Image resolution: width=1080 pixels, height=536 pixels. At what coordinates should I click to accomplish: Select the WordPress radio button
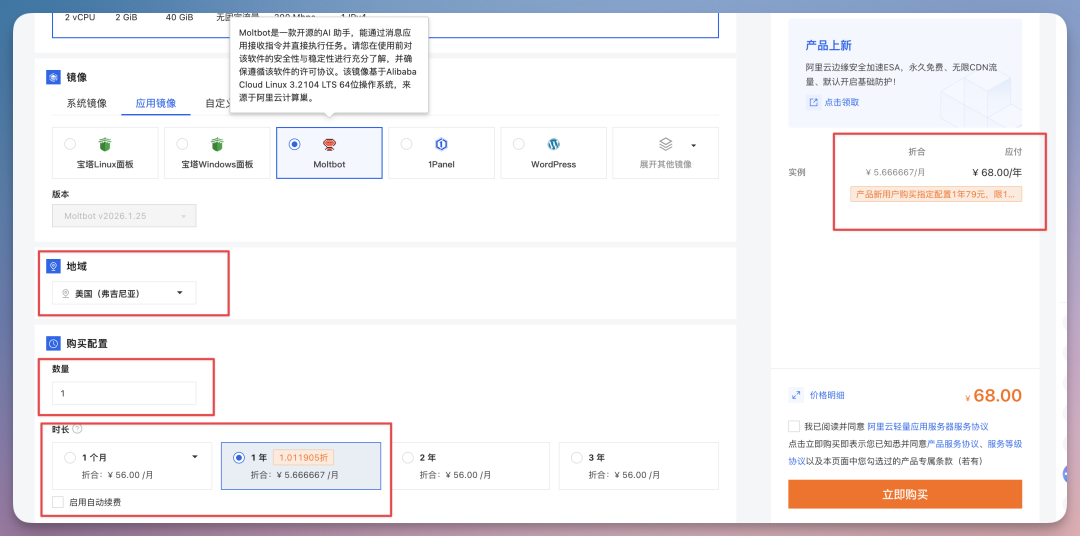tap(518, 144)
